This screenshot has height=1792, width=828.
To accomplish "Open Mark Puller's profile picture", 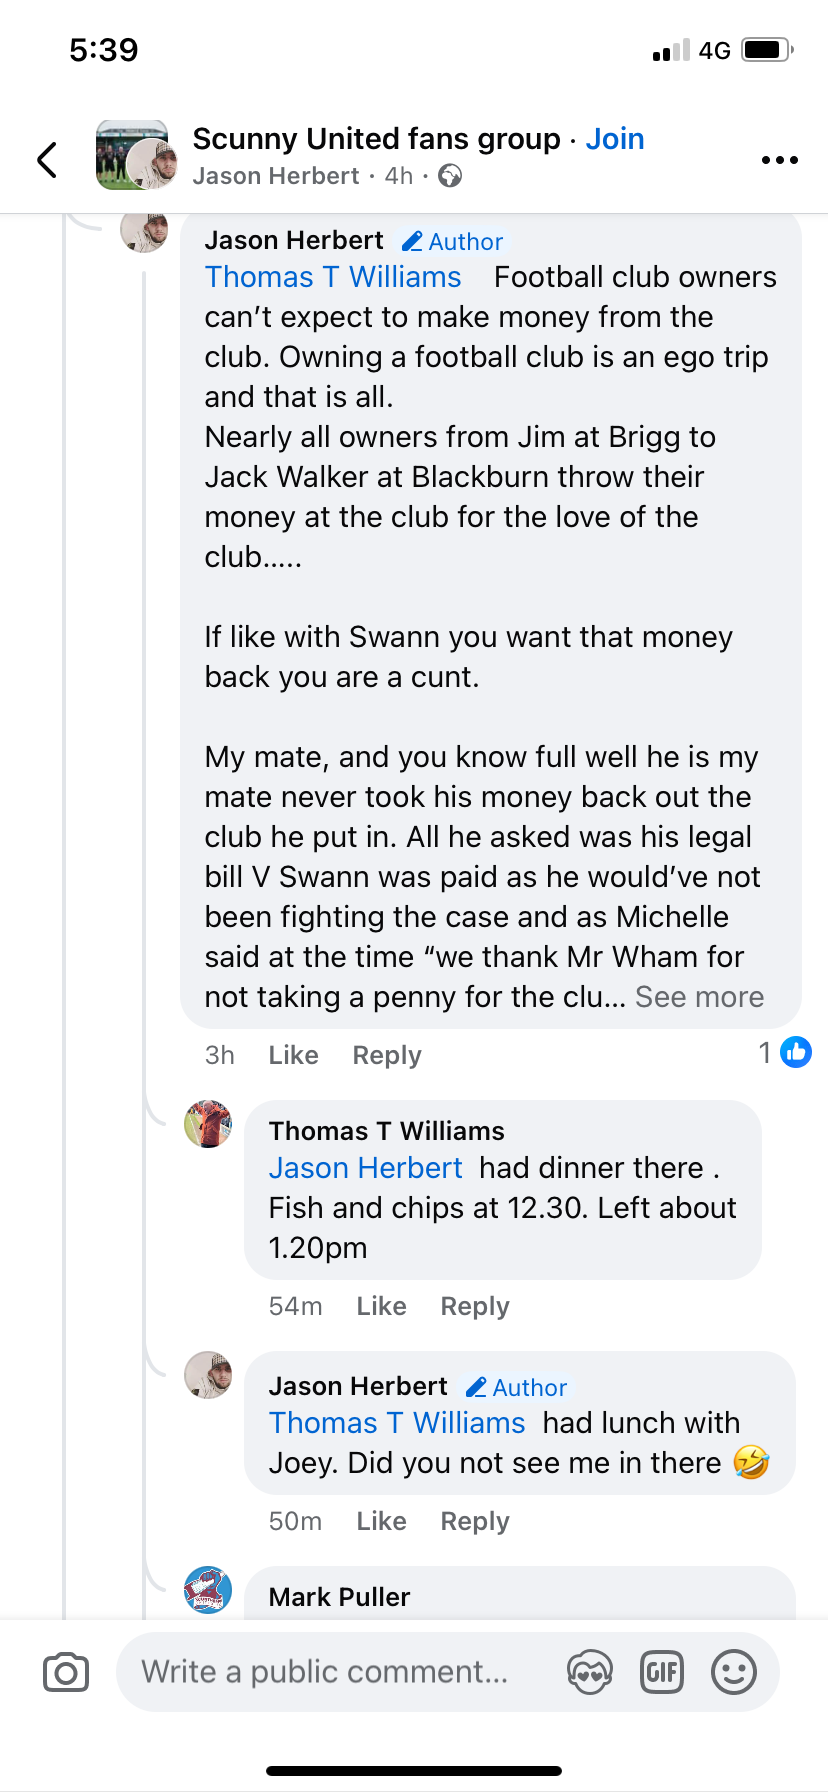I will [208, 1590].
